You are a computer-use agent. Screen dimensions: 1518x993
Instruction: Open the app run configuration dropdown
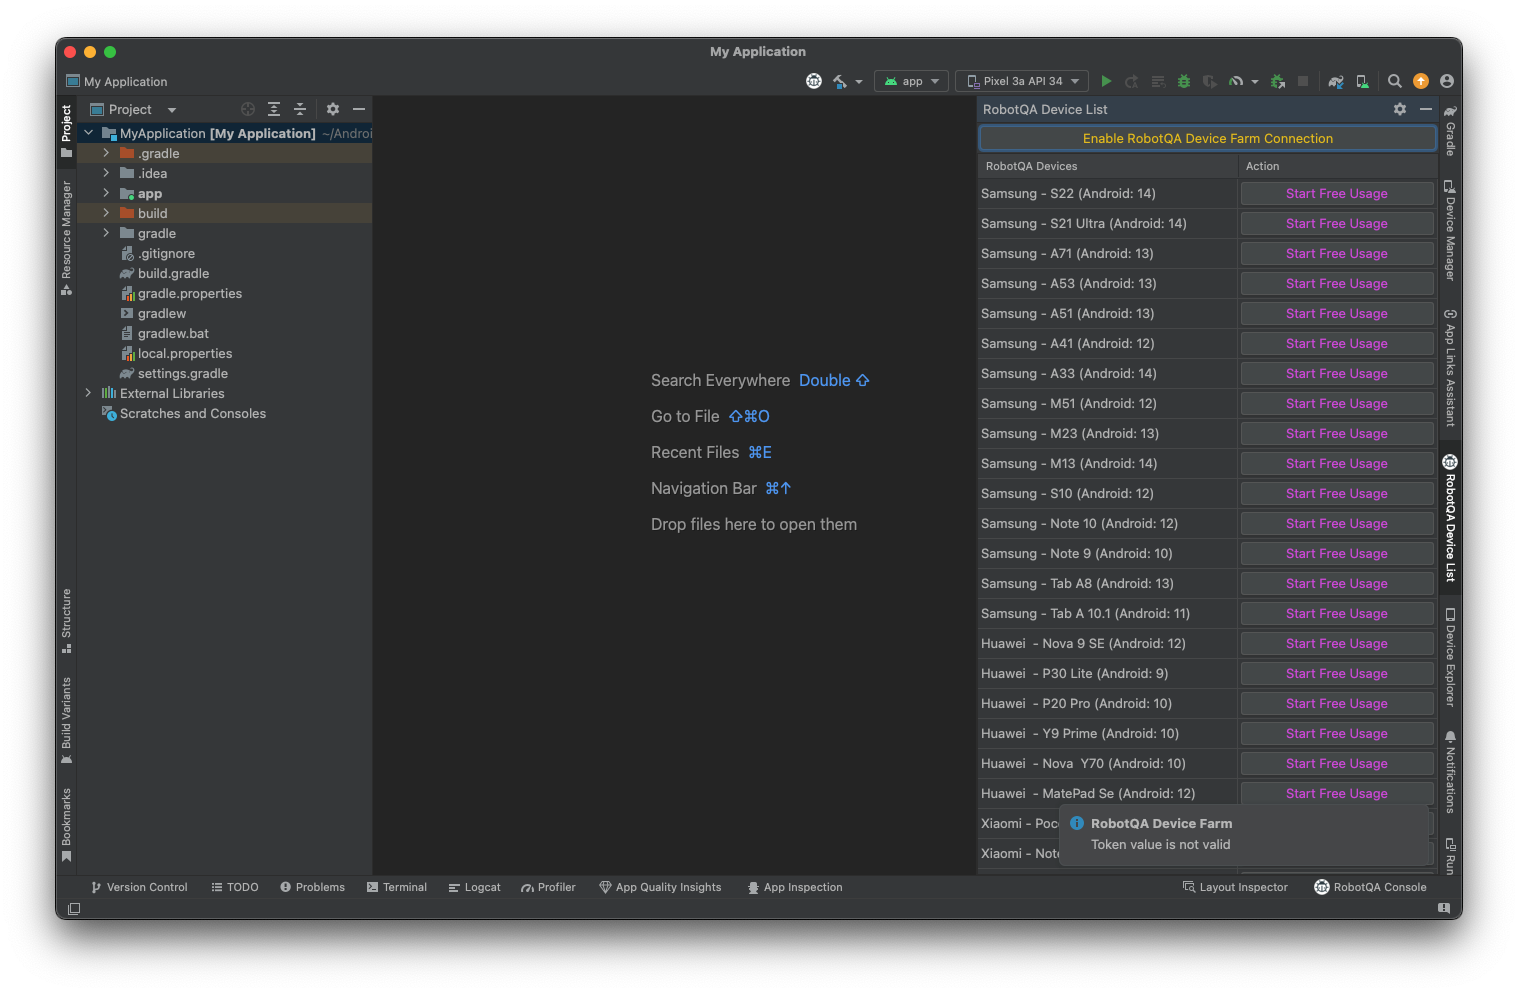(910, 81)
